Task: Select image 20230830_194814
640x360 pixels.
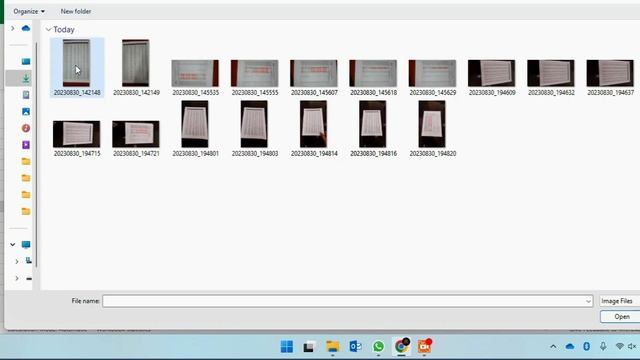Action: click(x=314, y=129)
